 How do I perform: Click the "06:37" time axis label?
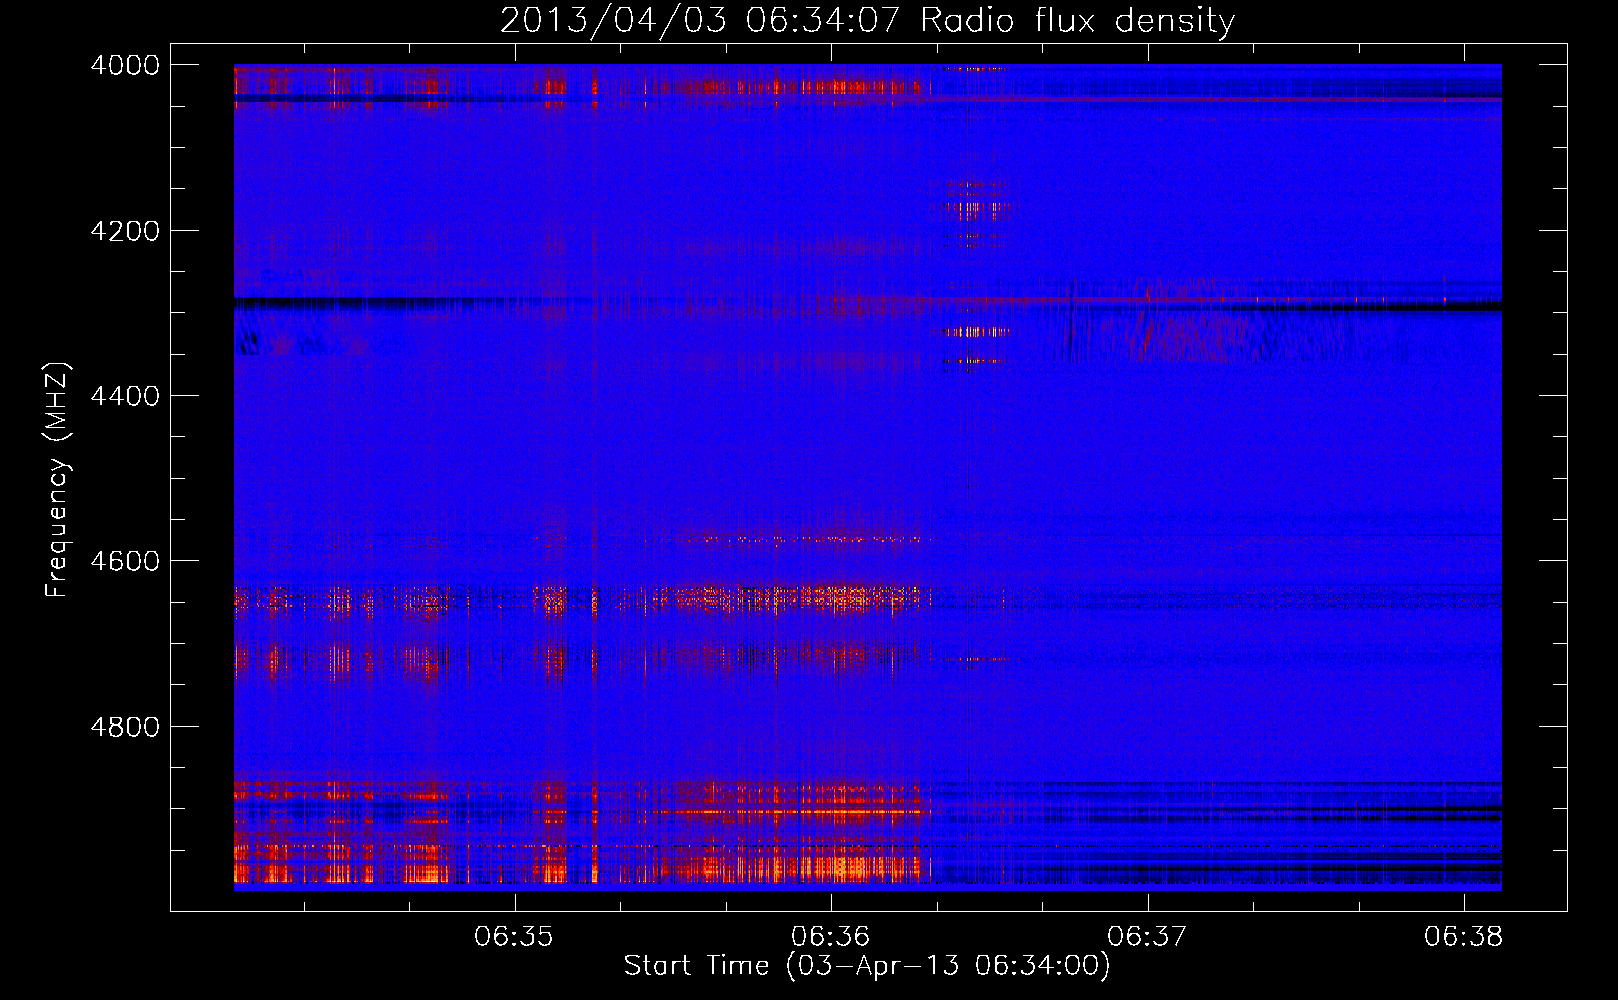[1147, 937]
